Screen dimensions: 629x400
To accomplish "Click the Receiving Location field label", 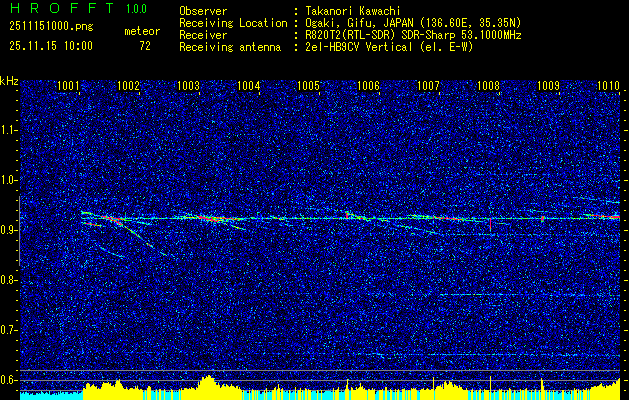I will pyautogui.click(x=233, y=24).
